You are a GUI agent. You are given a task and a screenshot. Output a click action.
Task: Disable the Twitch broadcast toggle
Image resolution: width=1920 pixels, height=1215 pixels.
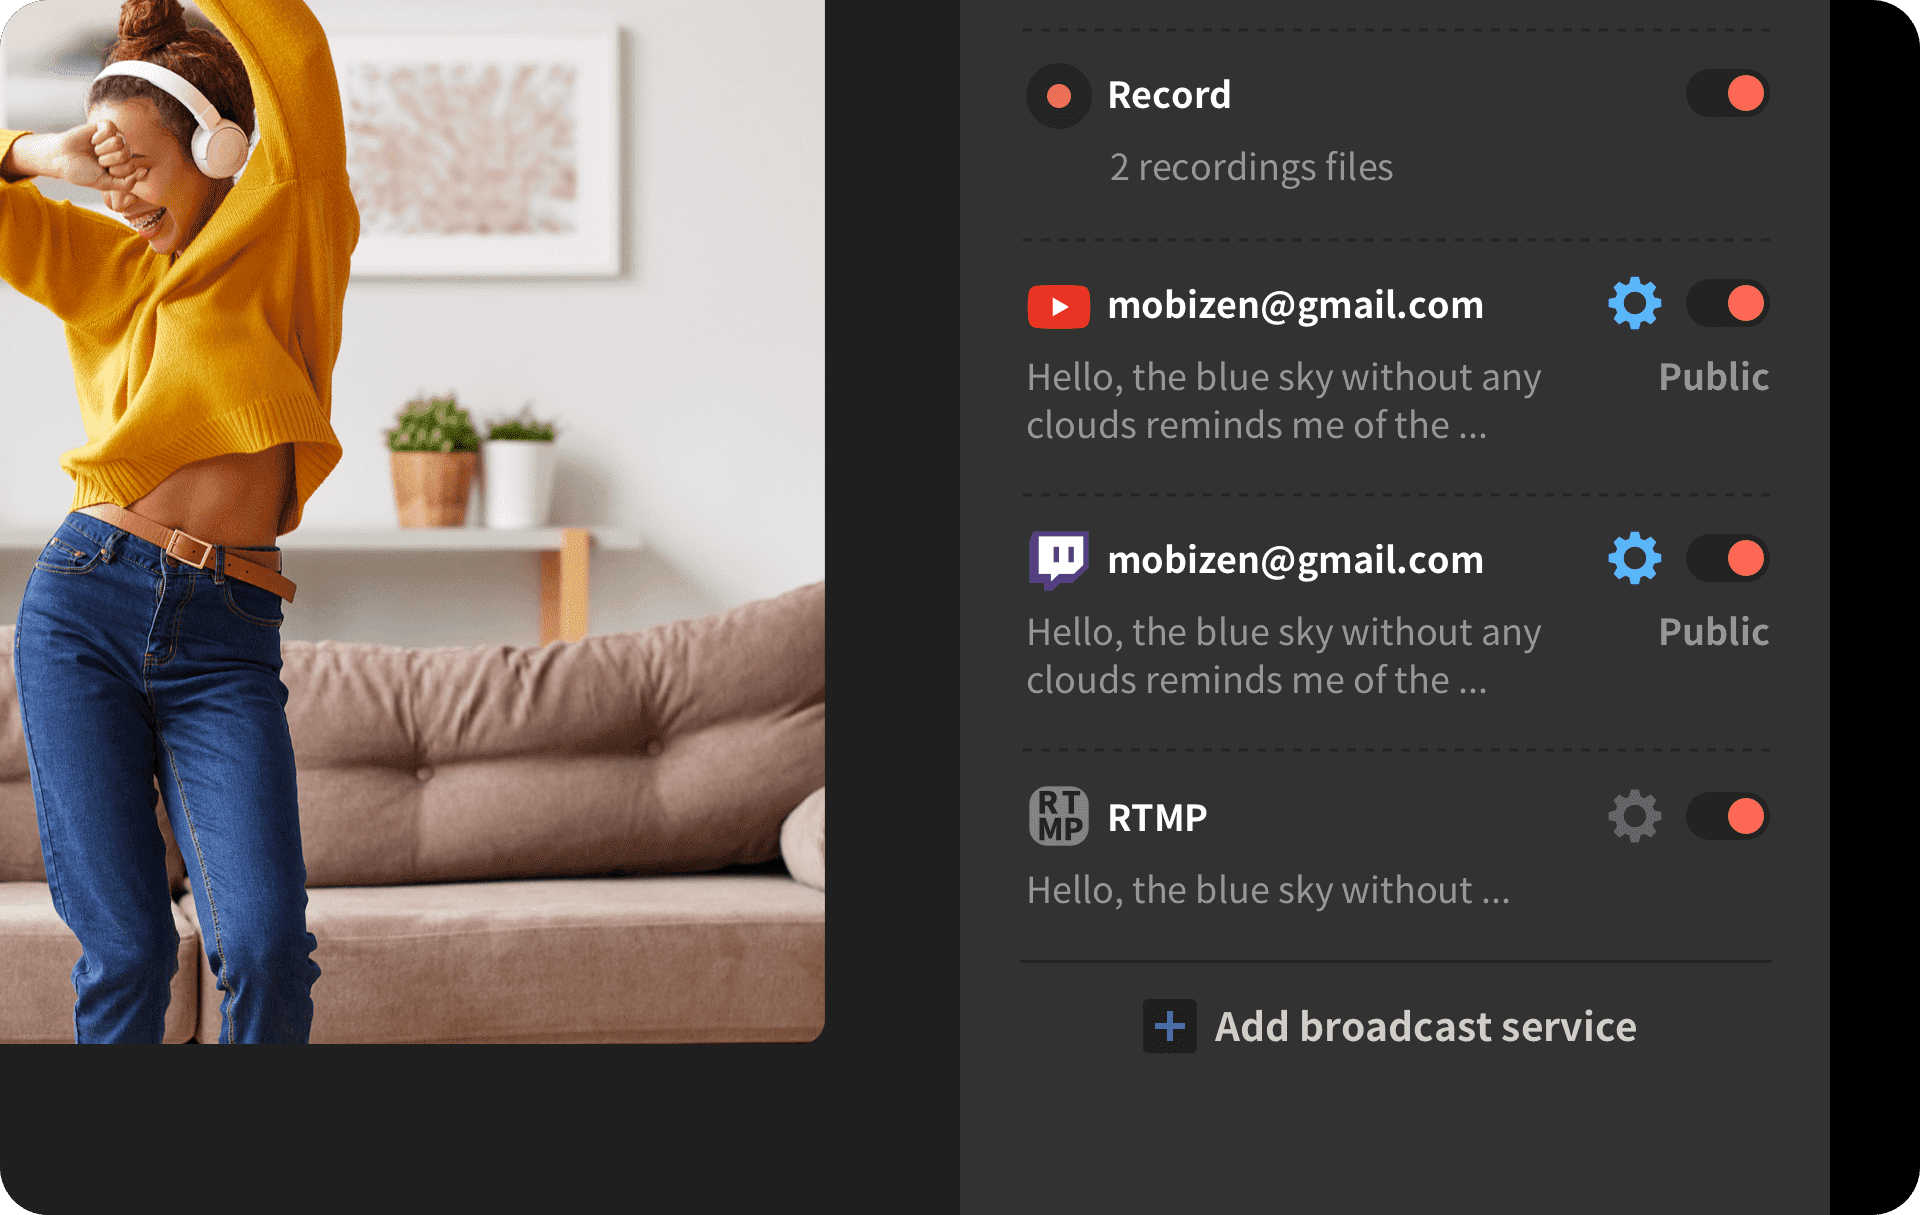[x=1727, y=558]
